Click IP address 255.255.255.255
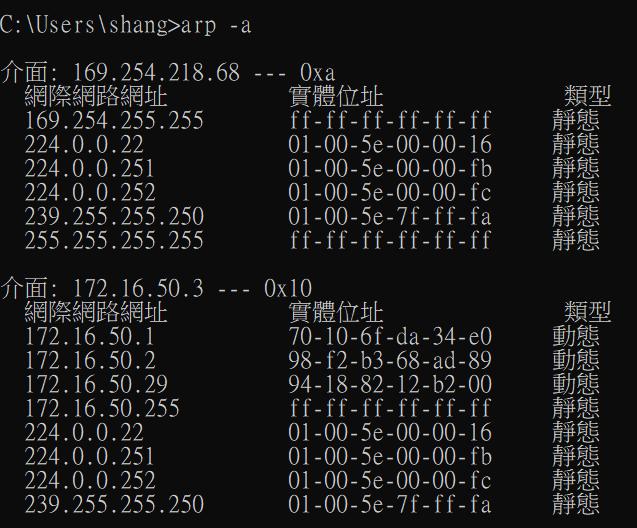The height and width of the screenshot is (528, 637). 114,240
